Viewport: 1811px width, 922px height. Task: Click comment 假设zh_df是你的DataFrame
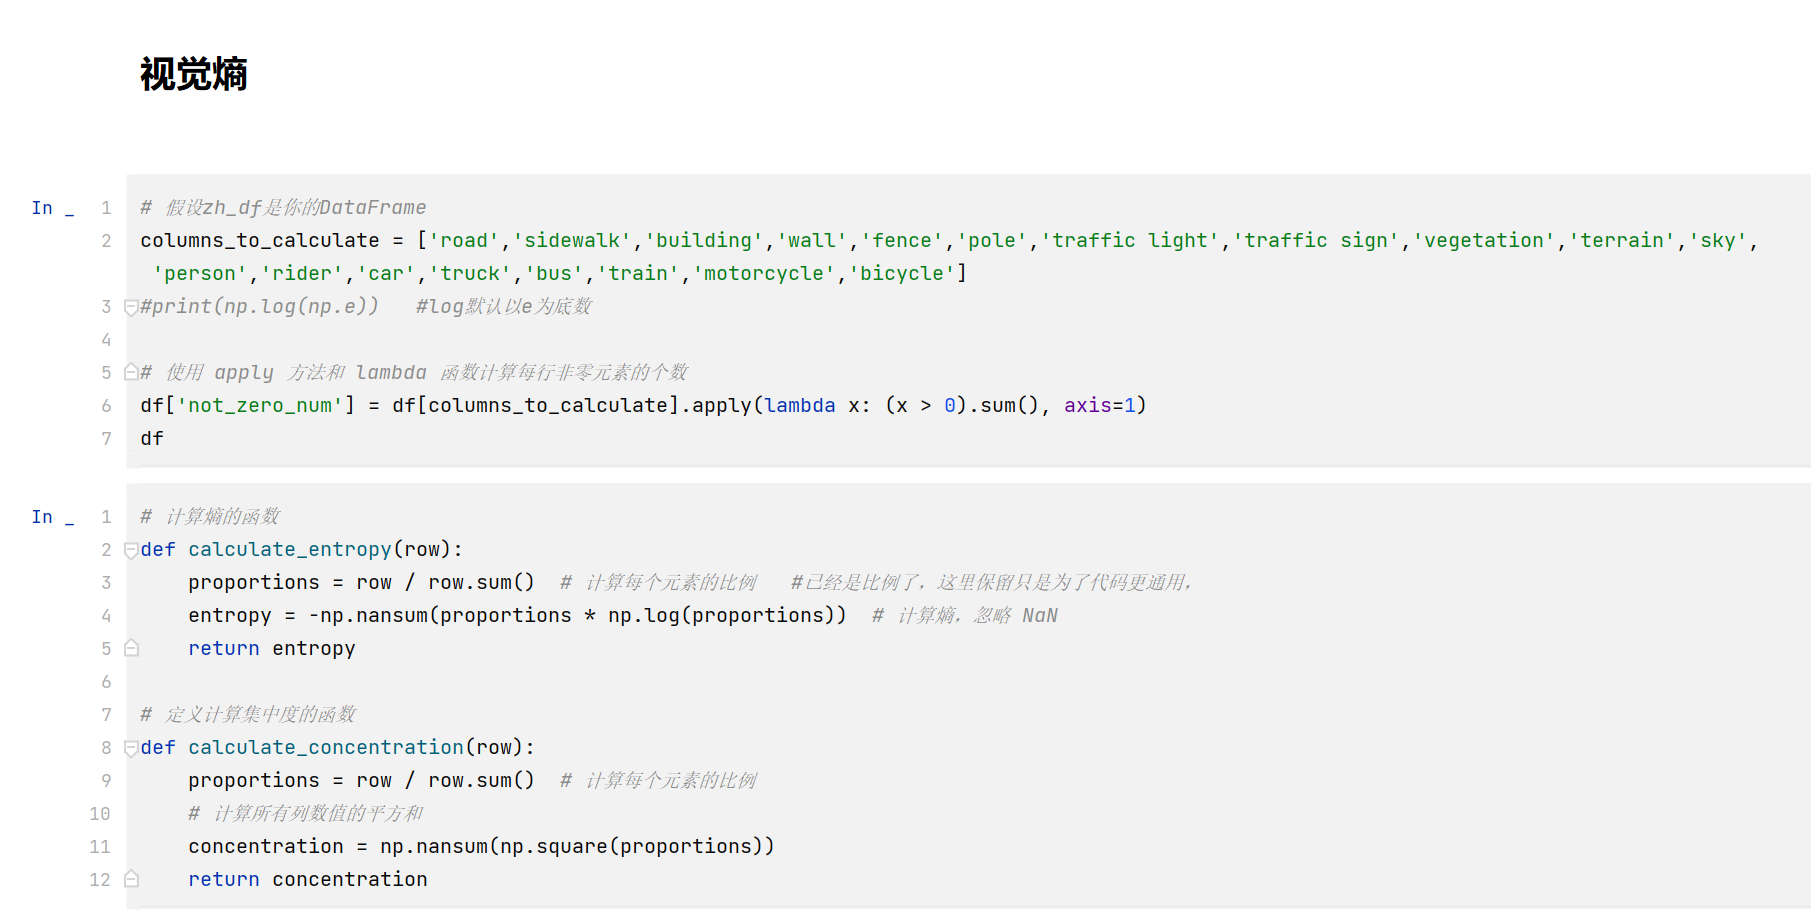pyautogui.click(x=283, y=208)
